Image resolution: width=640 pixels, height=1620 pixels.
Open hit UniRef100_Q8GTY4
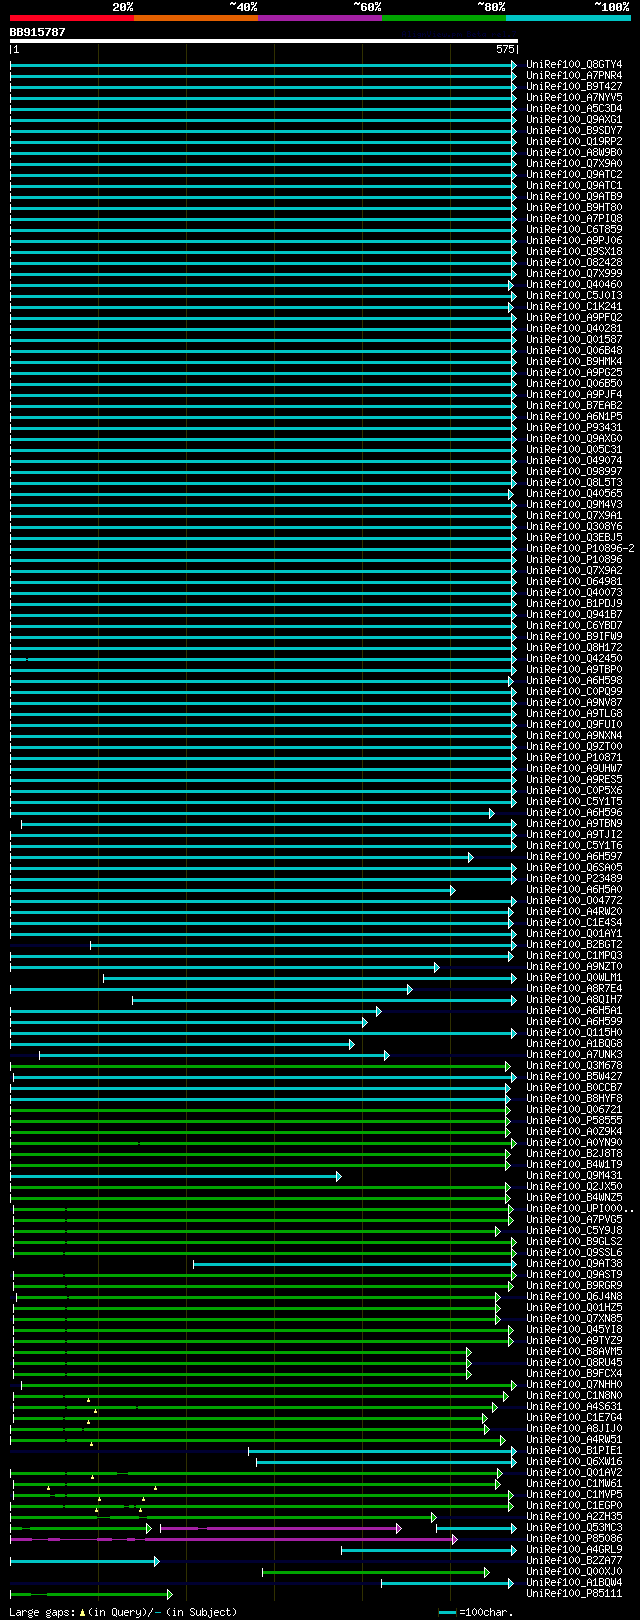574,64
